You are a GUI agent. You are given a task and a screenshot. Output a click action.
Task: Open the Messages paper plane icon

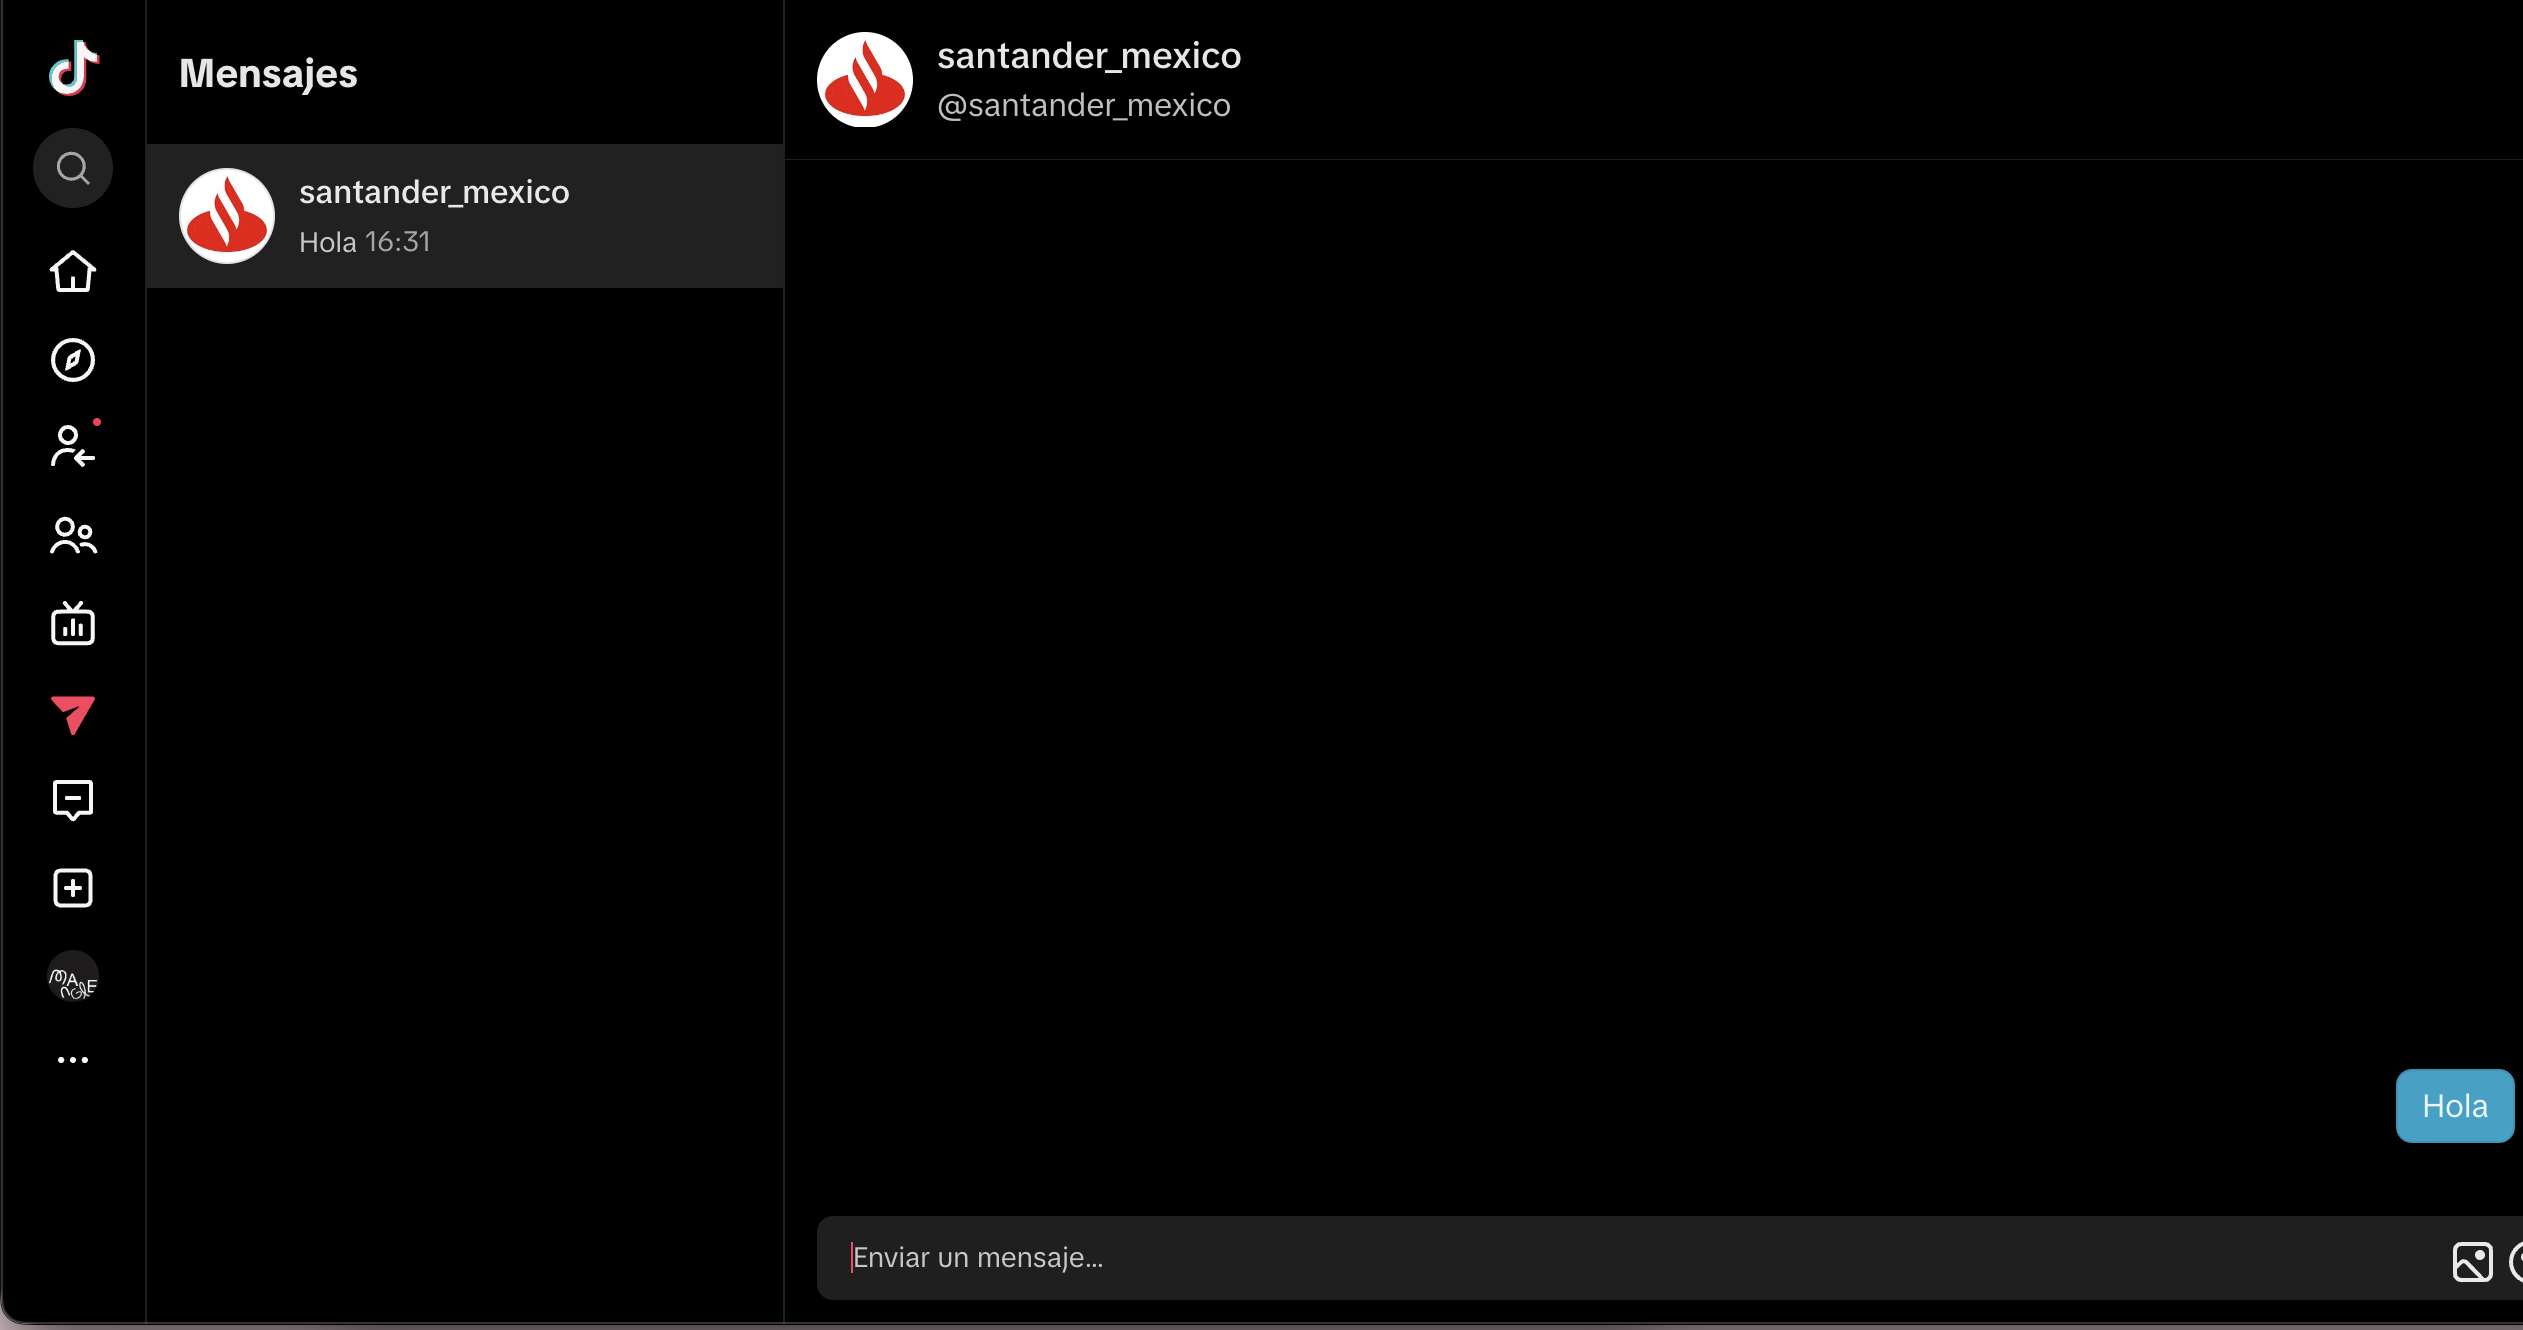click(x=73, y=714)
